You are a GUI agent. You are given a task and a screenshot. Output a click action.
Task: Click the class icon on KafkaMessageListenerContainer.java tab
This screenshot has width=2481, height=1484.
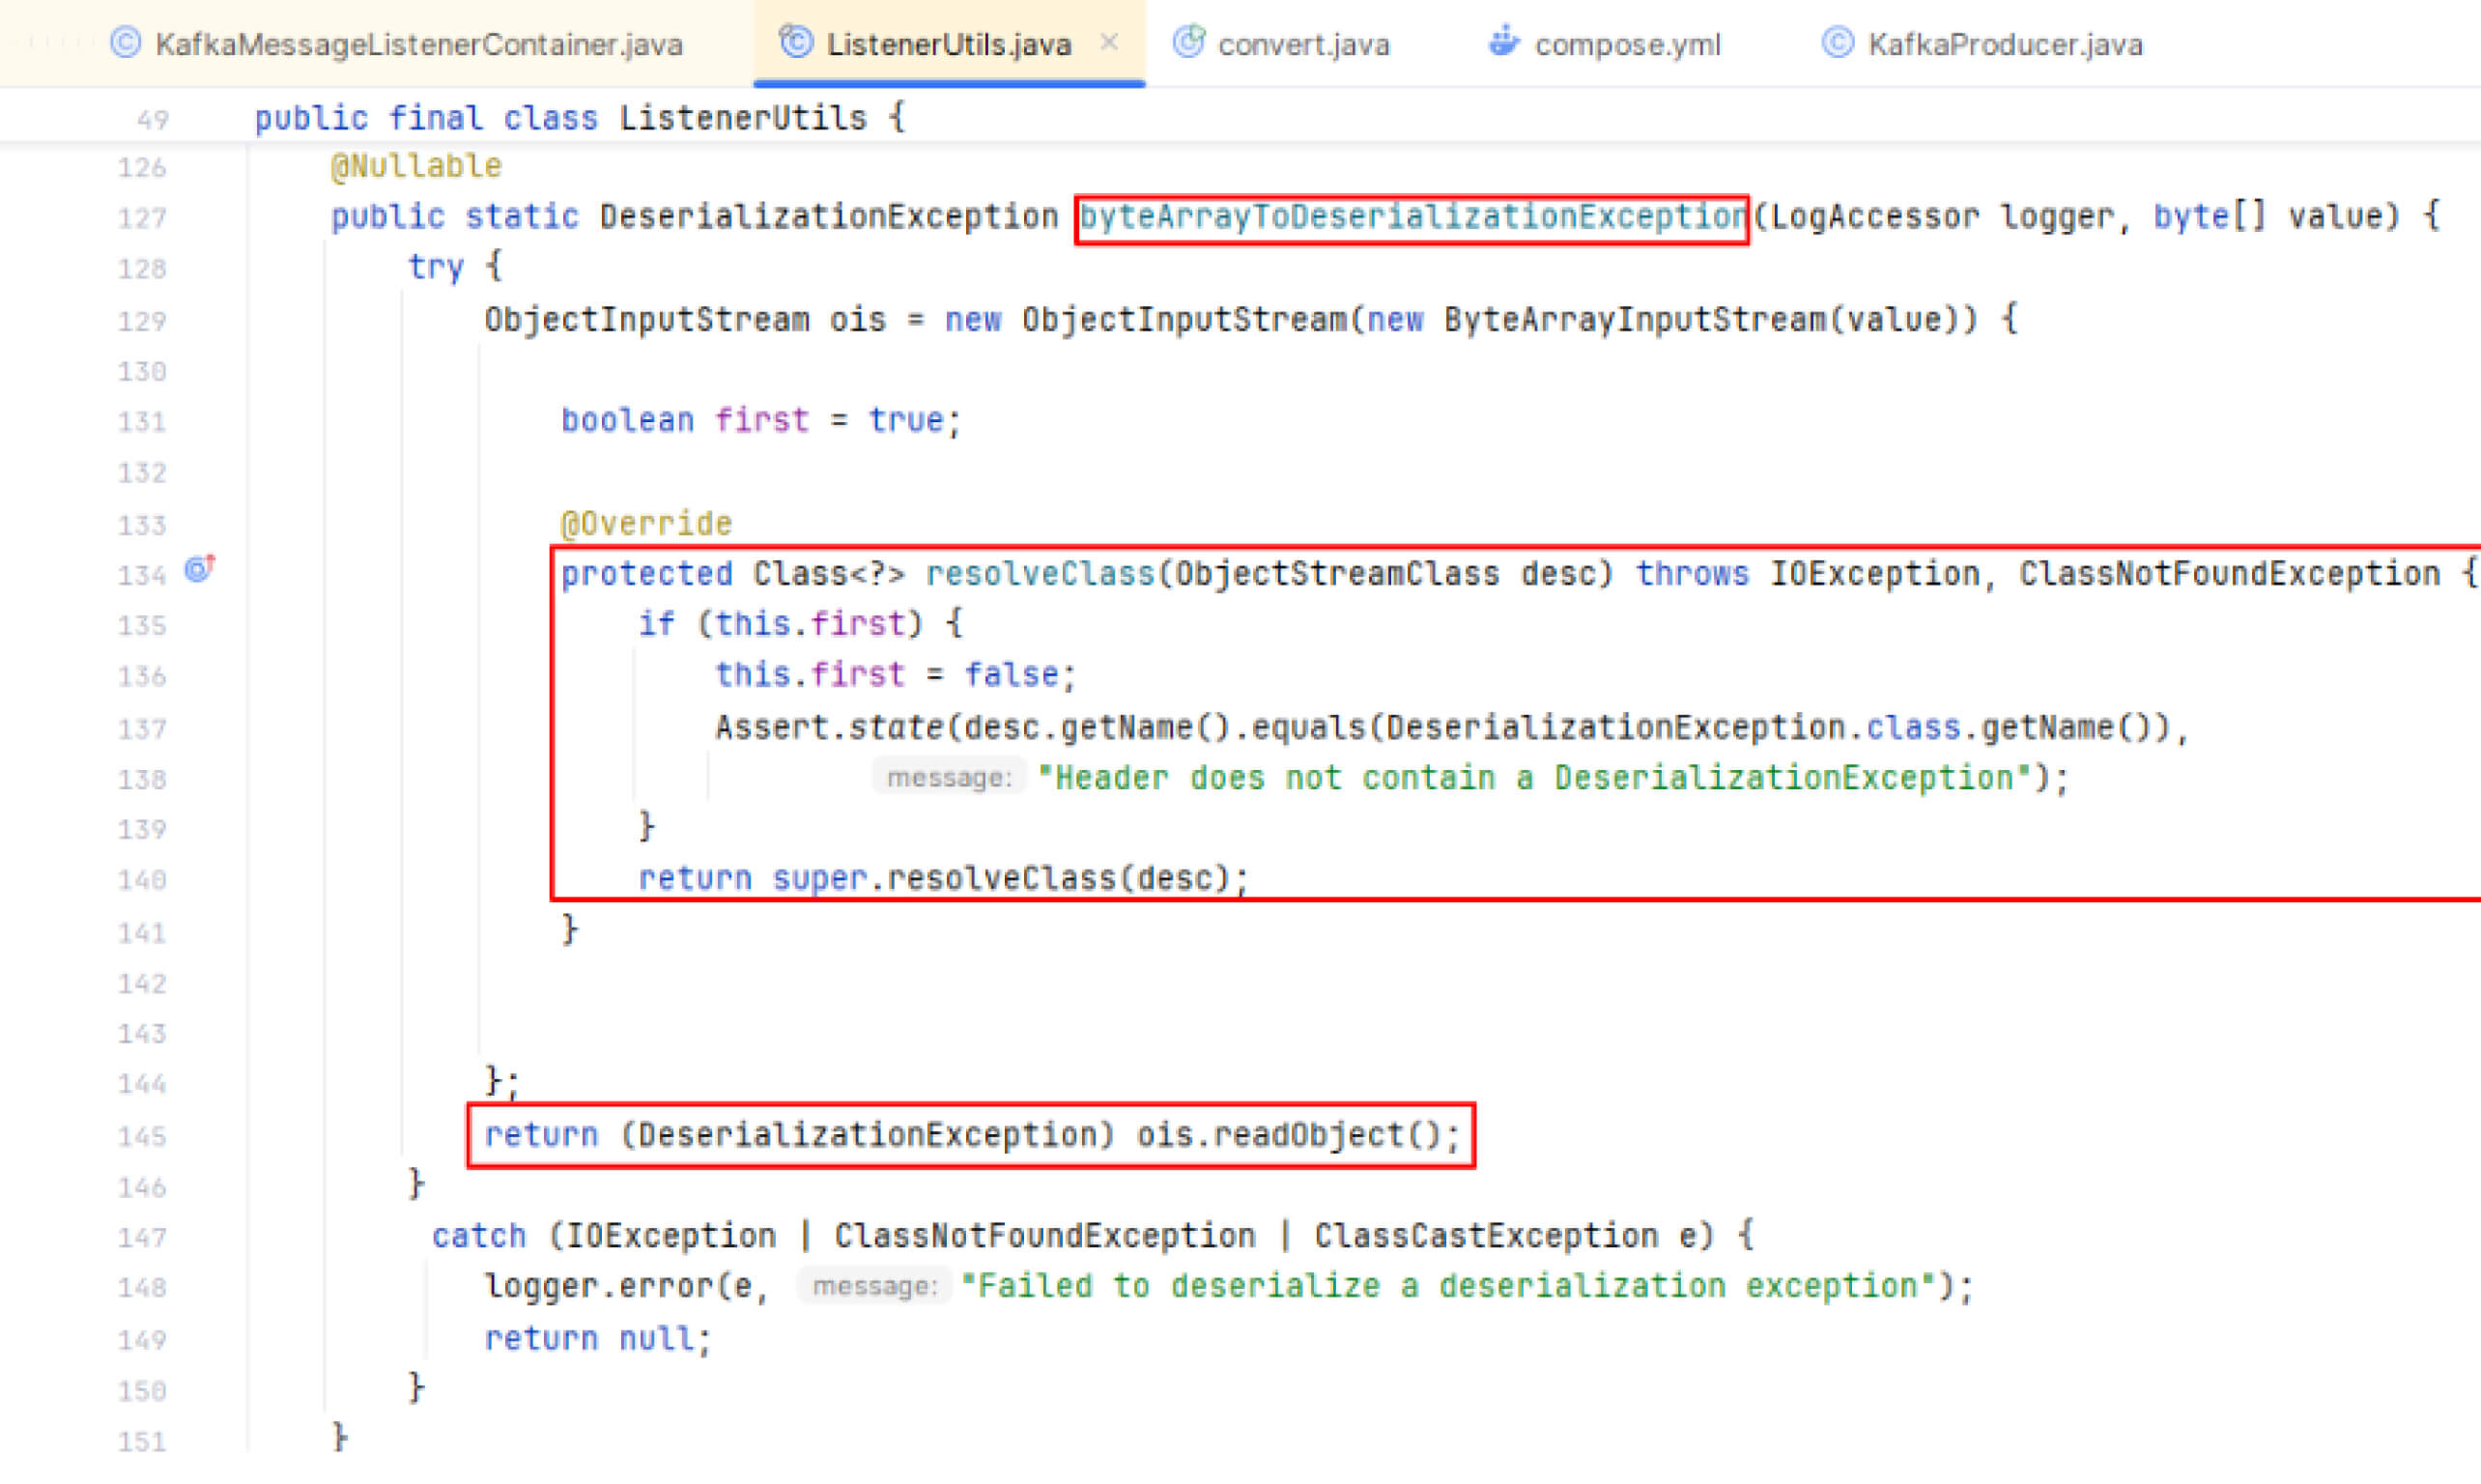pos(124,43)
